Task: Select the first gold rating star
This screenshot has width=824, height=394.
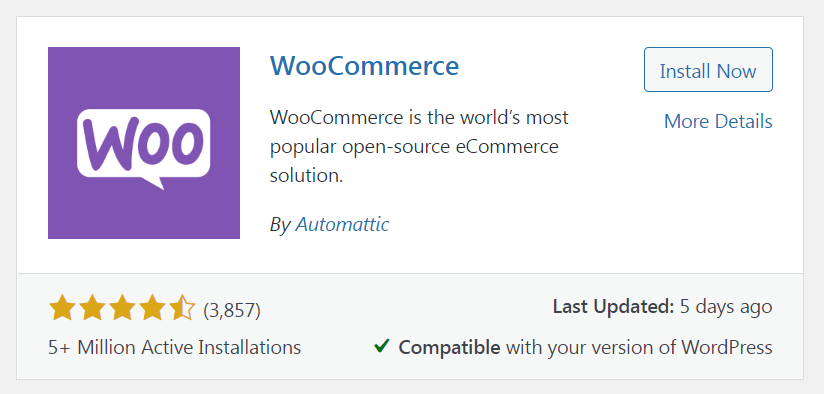Action: (61, 308)
